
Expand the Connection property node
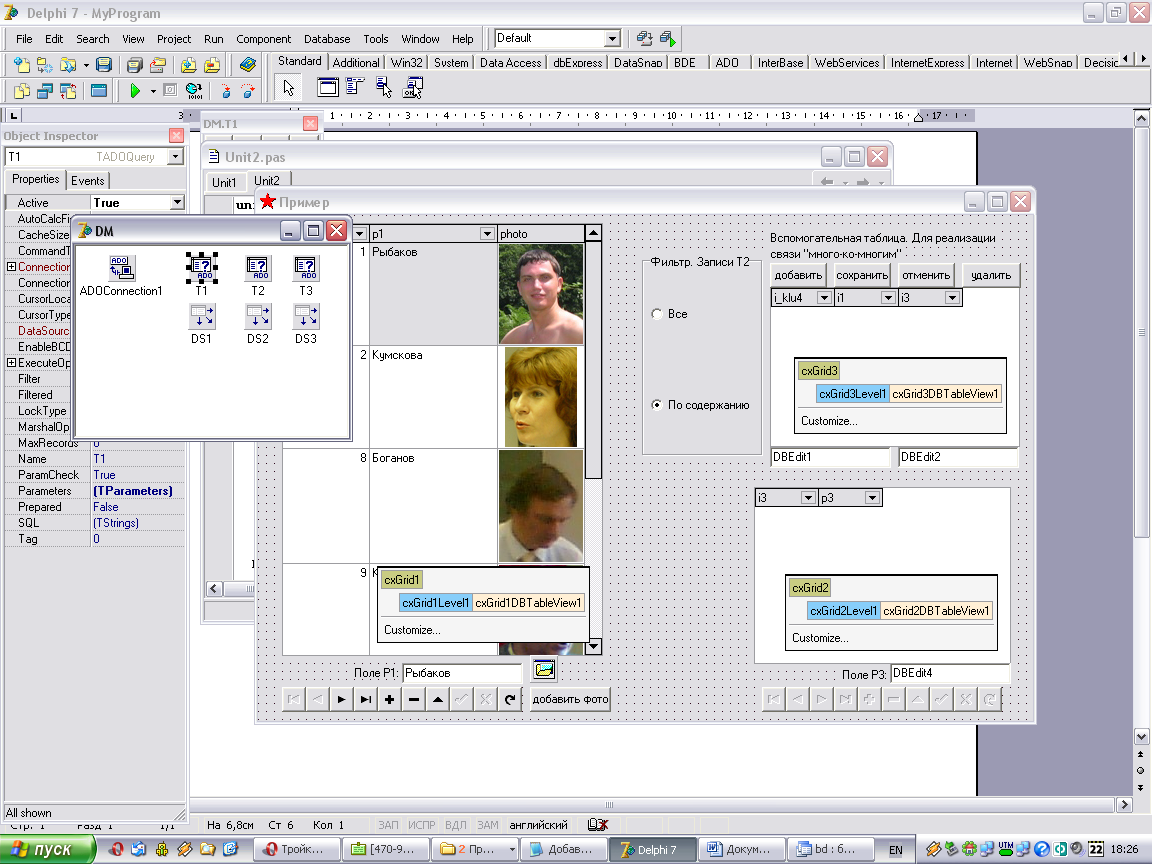pyautogui.click(x=11, y=267)
